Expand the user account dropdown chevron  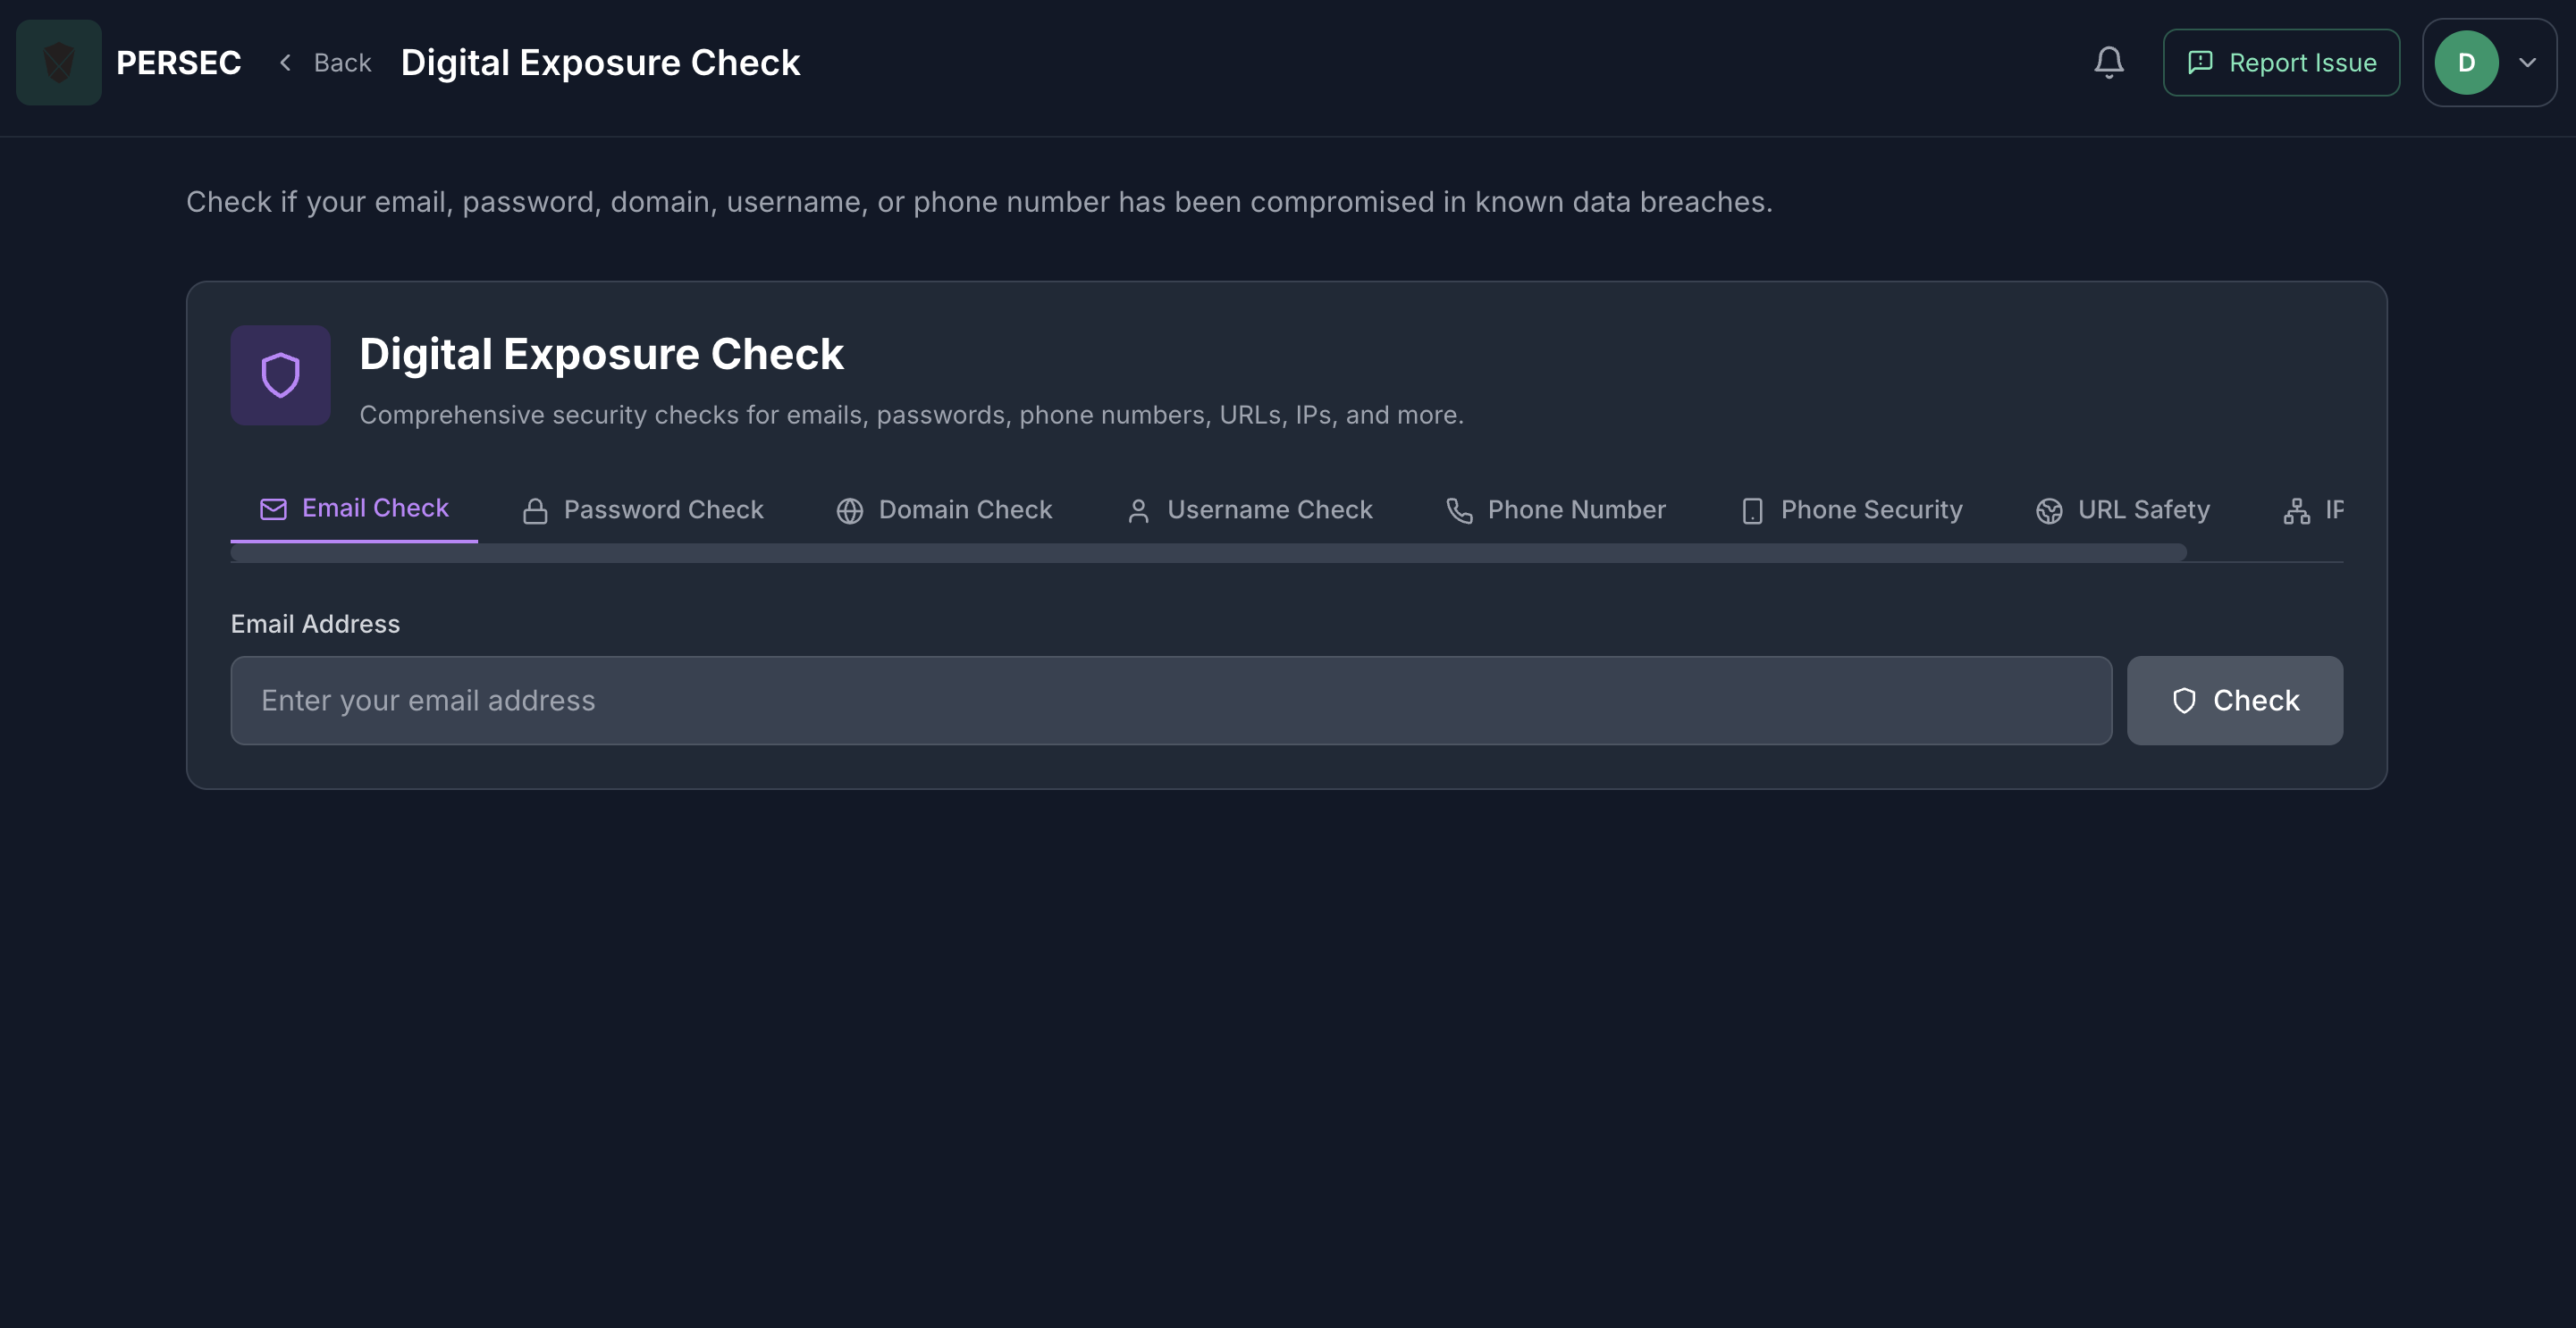[x=2528, y=63]
